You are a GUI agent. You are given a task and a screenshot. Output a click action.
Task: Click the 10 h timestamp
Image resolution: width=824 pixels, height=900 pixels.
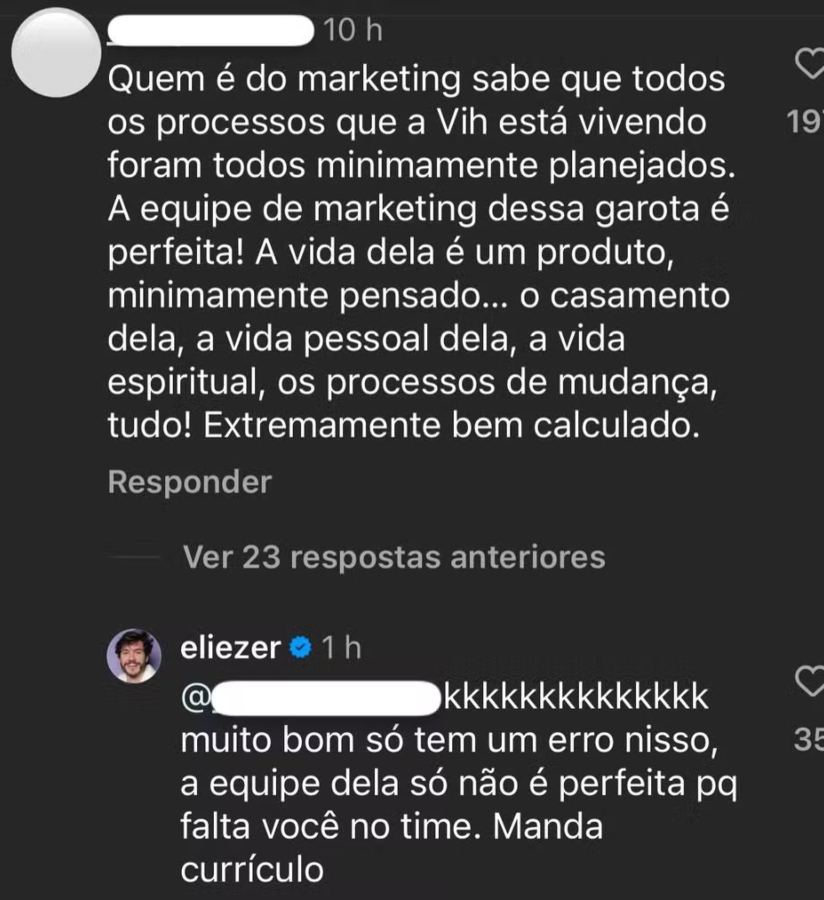[x=353, y=30]
